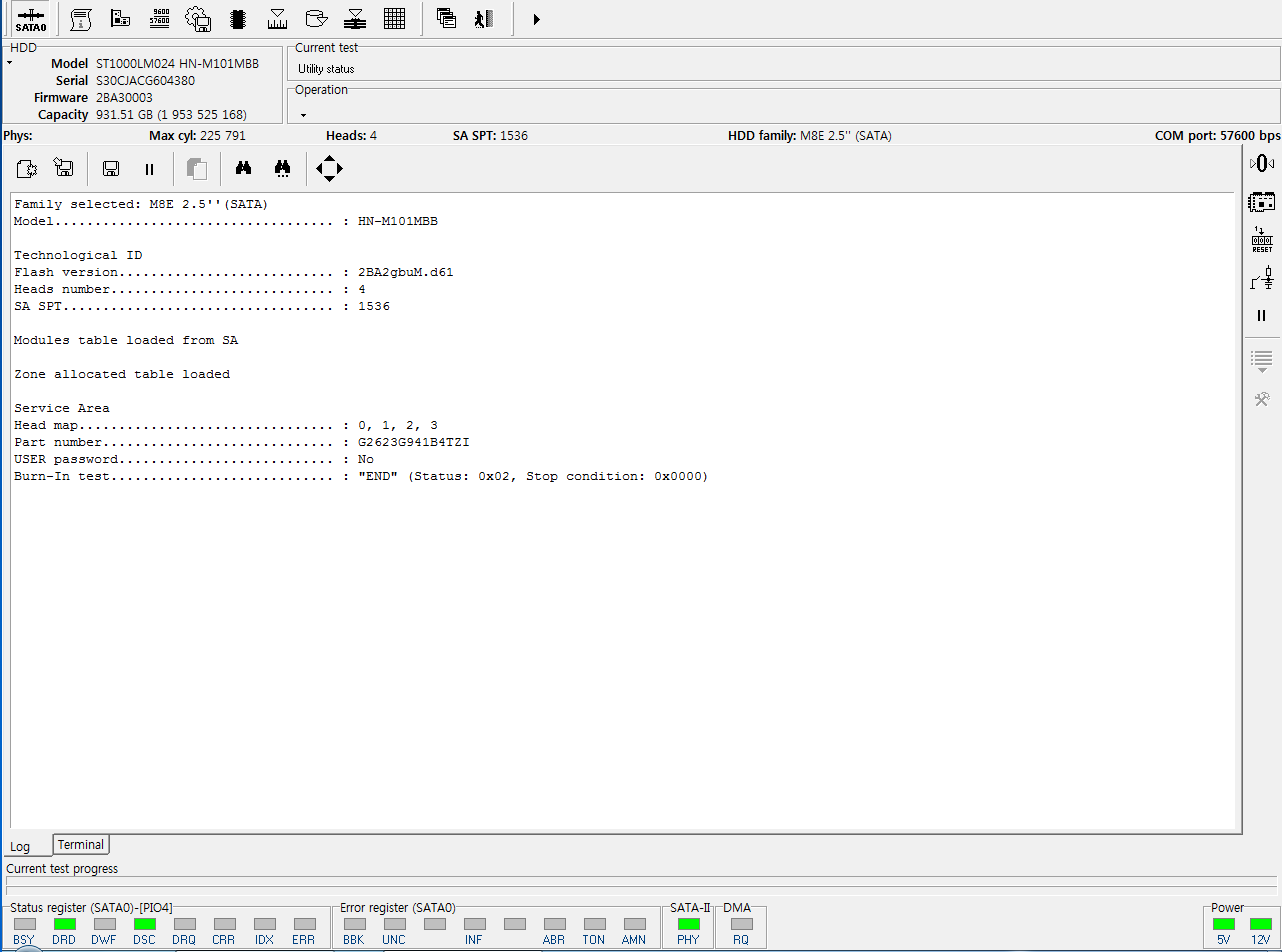This screenshot has width=1282, height=952.
Task: Click the Max cyl value 225 791
Action: (223, 135)
